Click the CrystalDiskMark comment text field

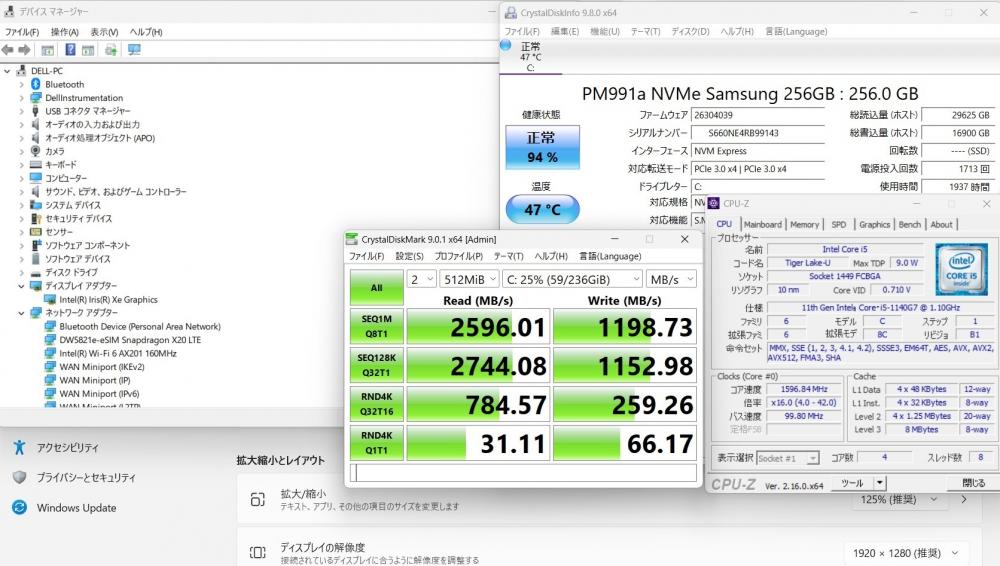pyautogui.click(x=523, y=473)
